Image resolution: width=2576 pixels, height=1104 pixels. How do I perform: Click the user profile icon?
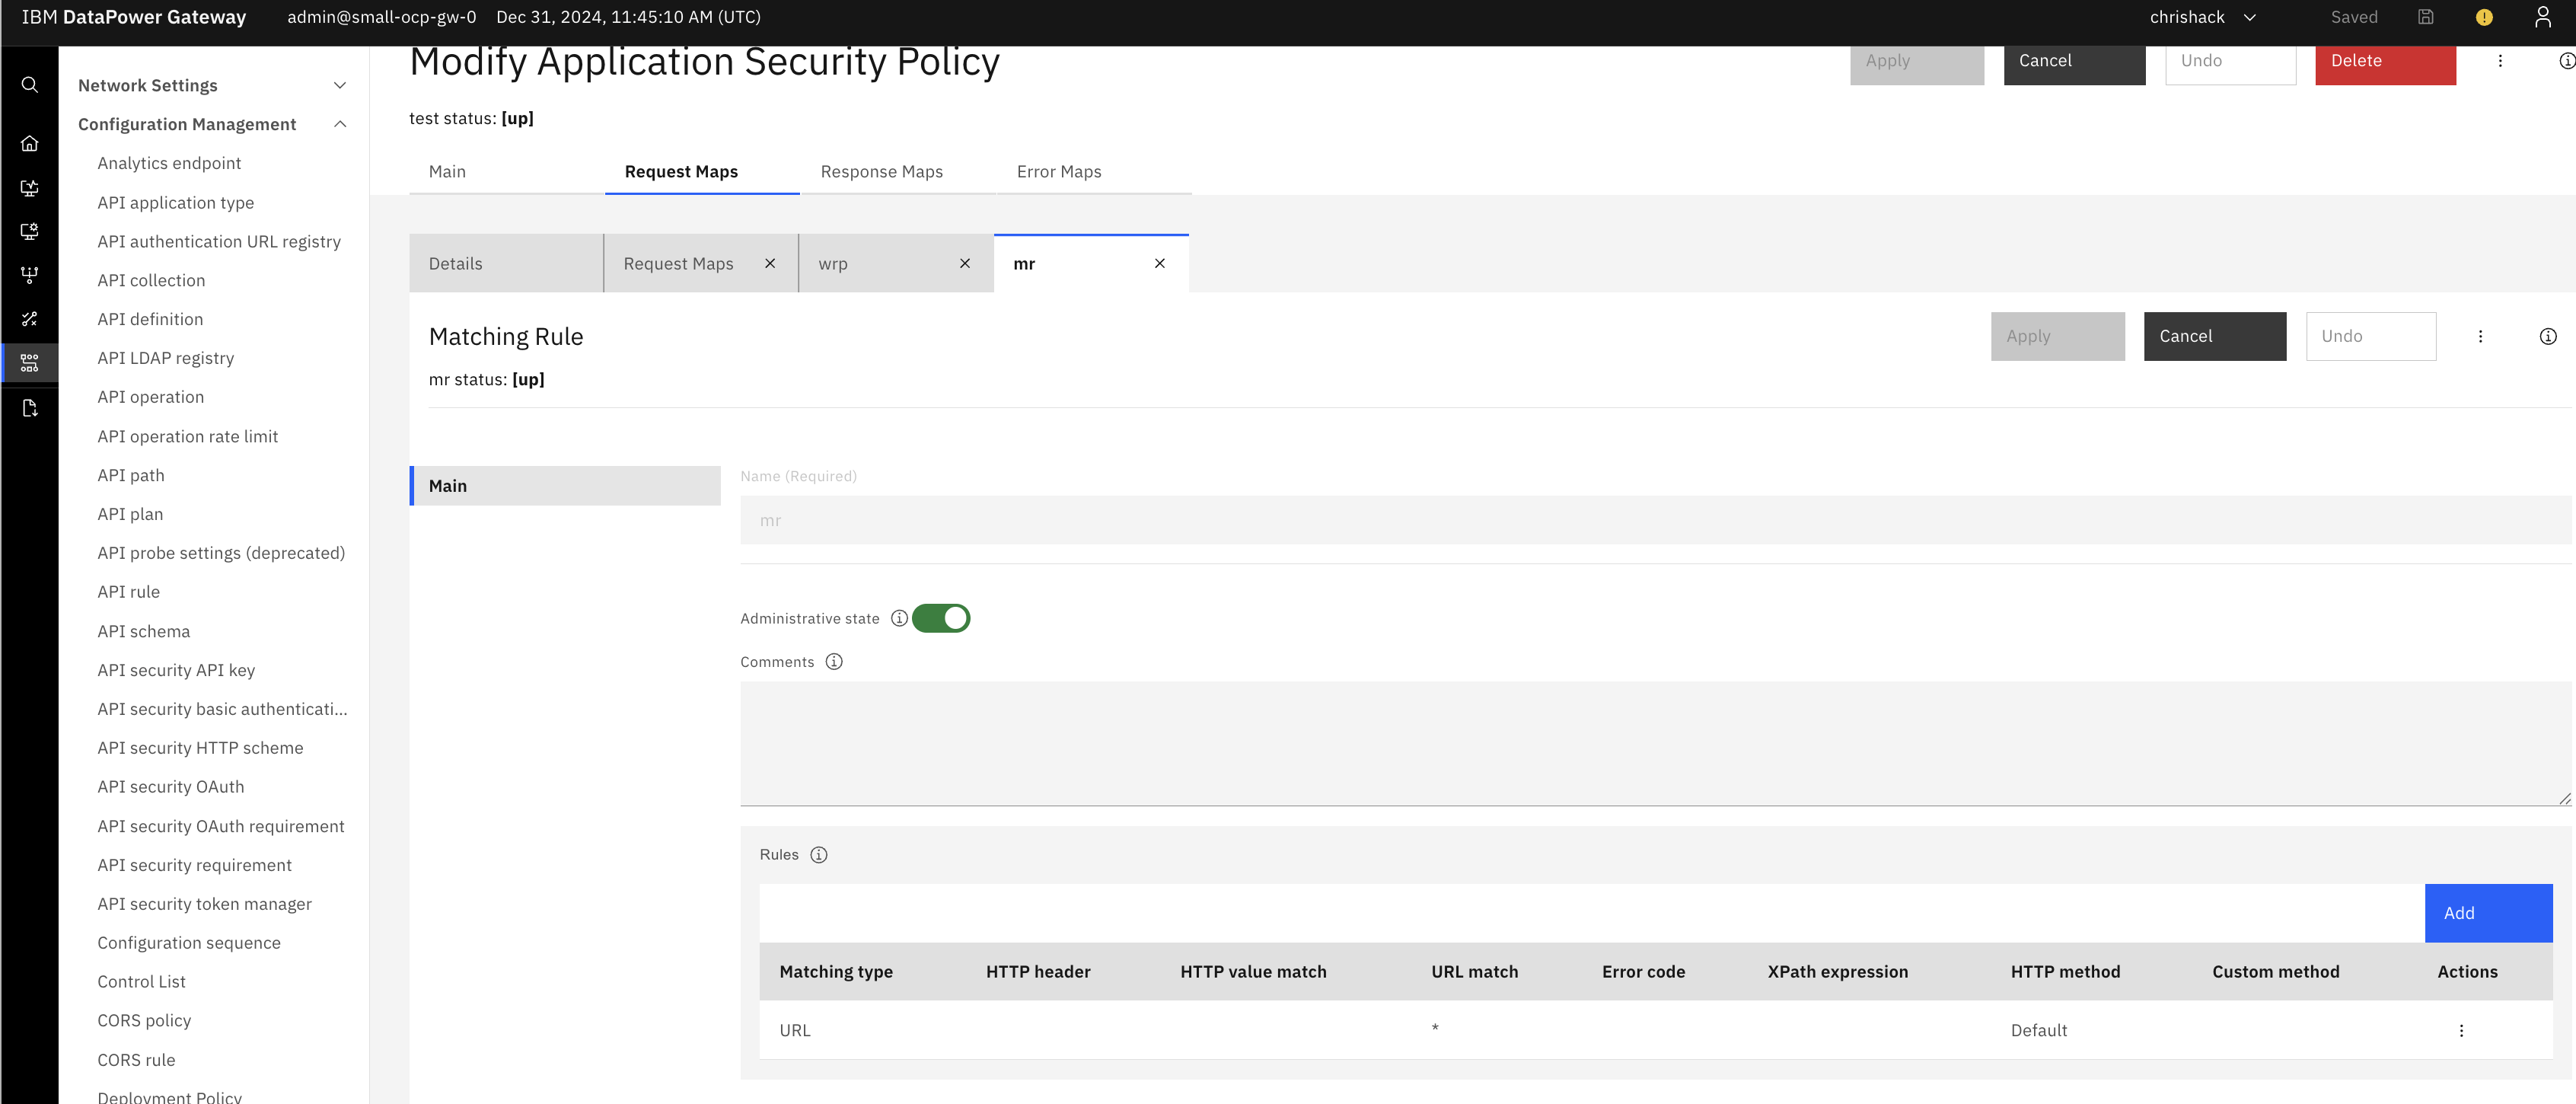click(x=2543, y=17)
